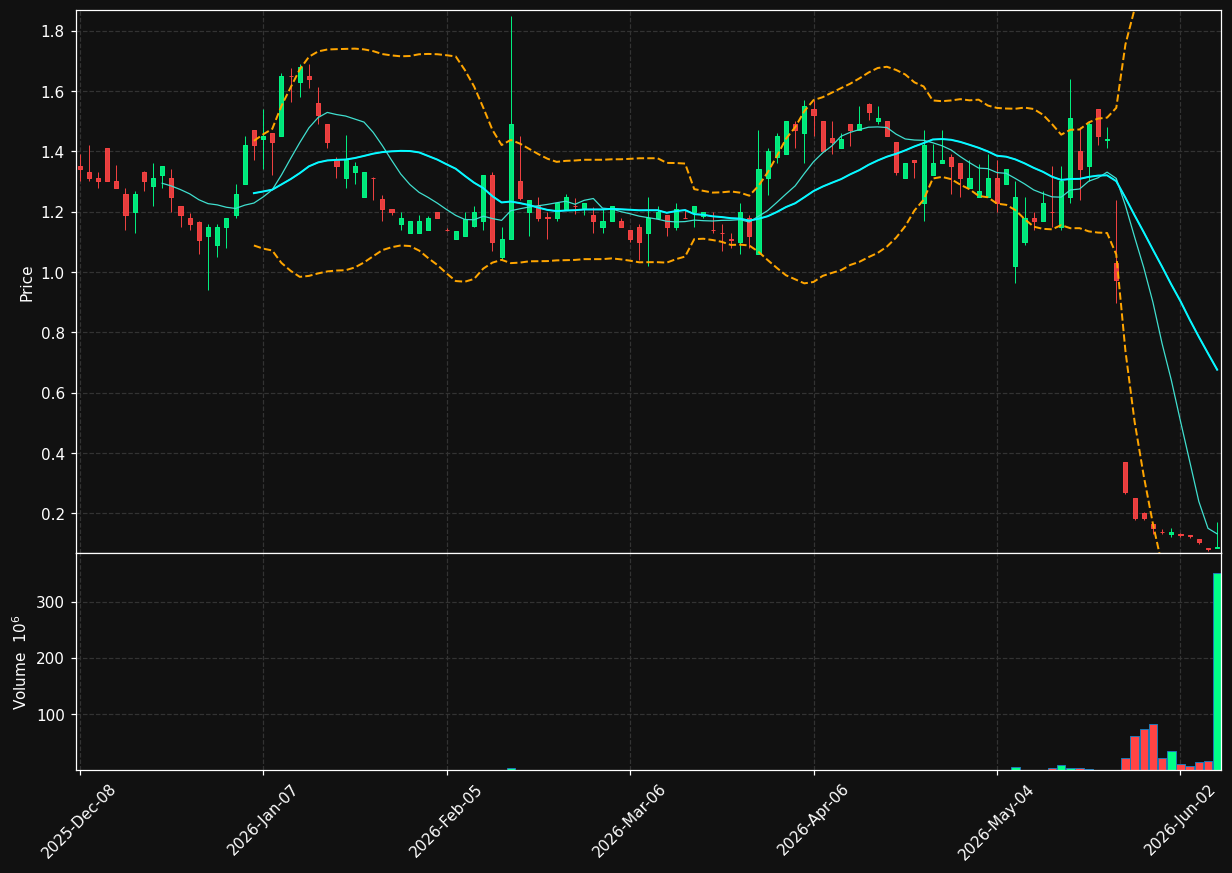
Task: Click the 1.2 price axis tick
Action: point(53,213)
